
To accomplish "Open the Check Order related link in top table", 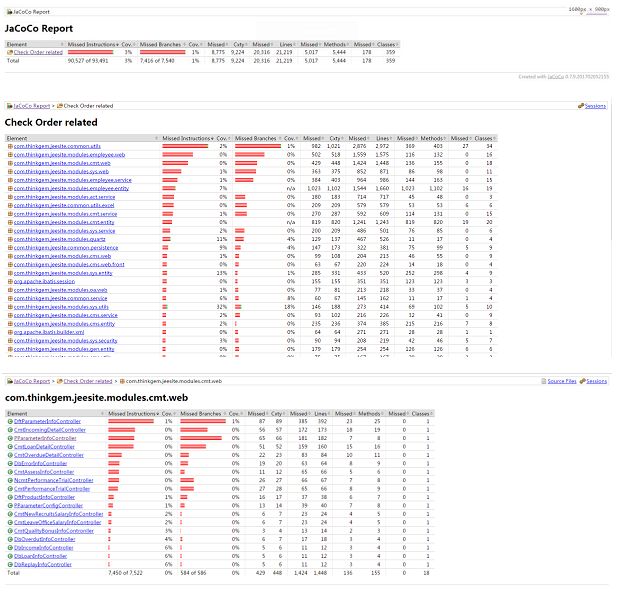I will (38, 52).
